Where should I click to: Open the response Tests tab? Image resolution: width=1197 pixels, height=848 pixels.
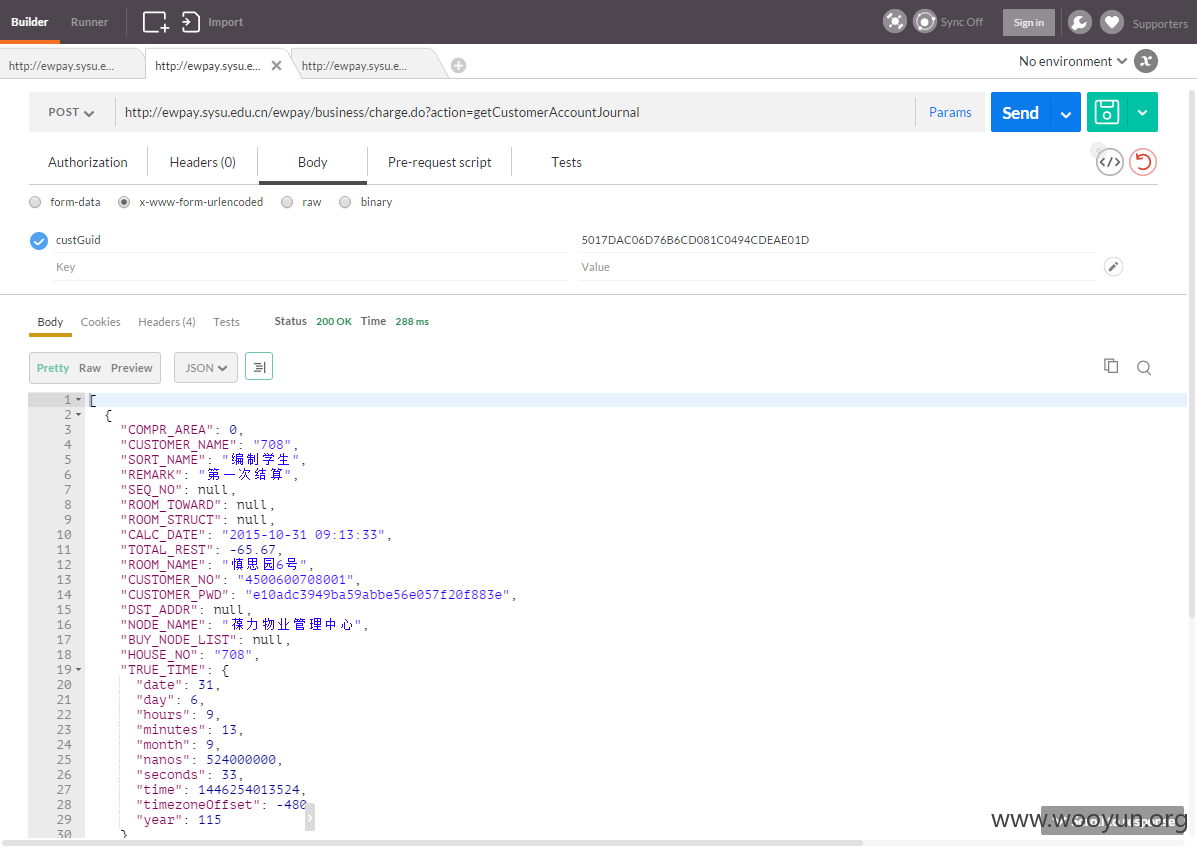point(226,322)
